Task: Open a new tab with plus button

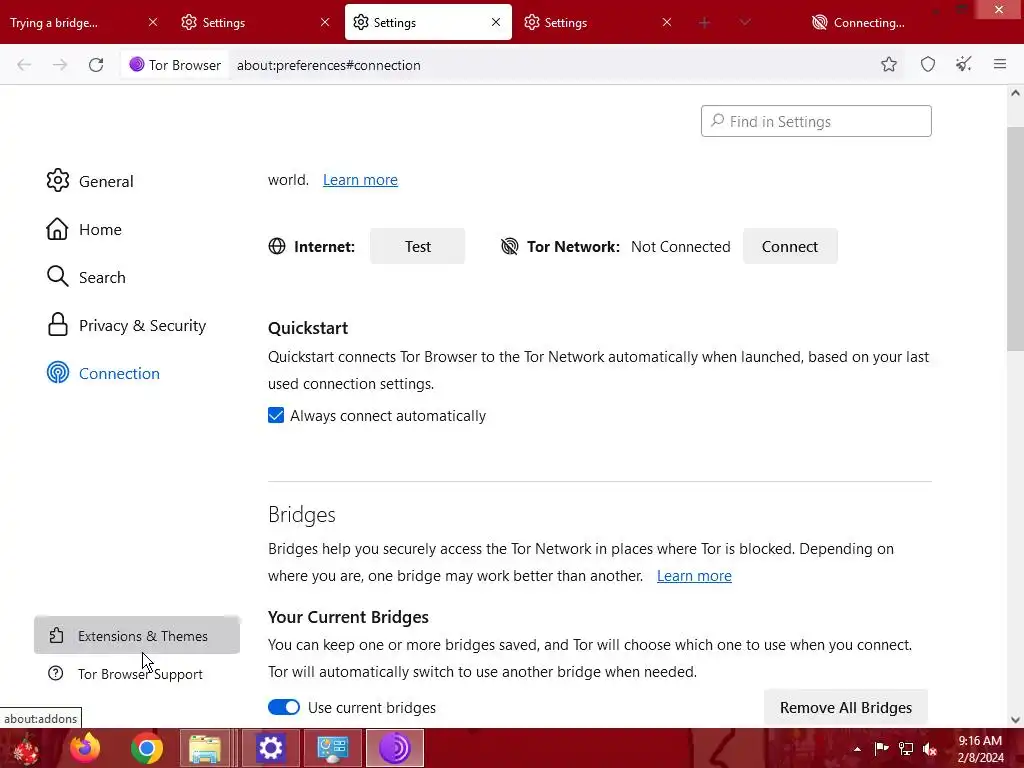Action: [704, 23]
